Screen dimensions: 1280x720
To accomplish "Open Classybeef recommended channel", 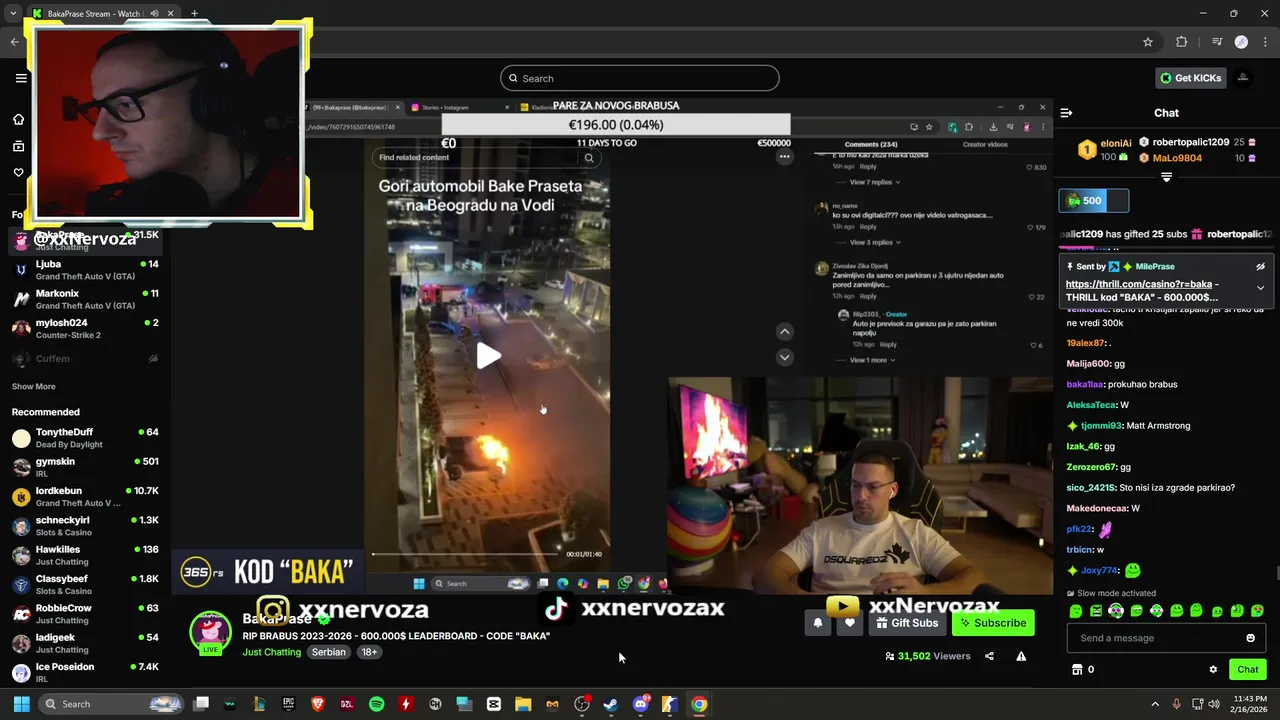I will [85, 584].
